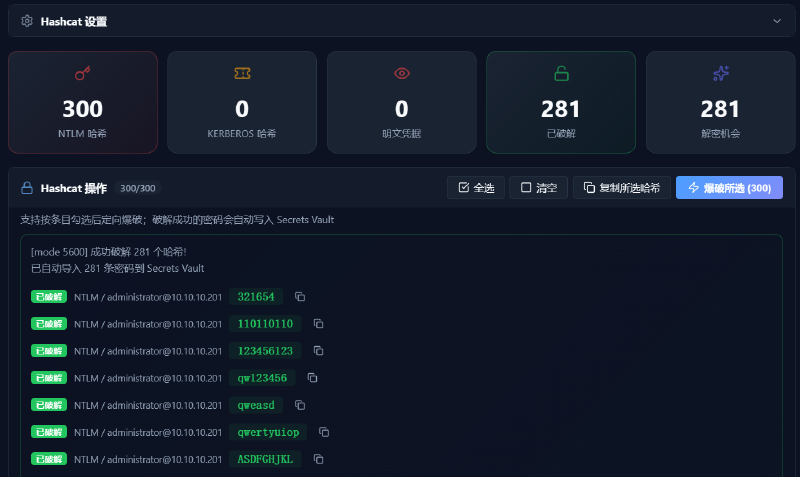The width and height of the screenshot is (800, 477).
Task: Click 已破解 badge in the 110110110 row
Action: [49, 323]
